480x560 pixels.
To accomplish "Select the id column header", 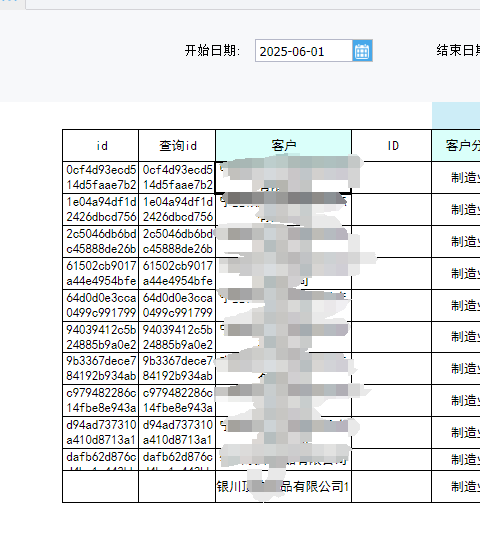I will tap(101, 145).
